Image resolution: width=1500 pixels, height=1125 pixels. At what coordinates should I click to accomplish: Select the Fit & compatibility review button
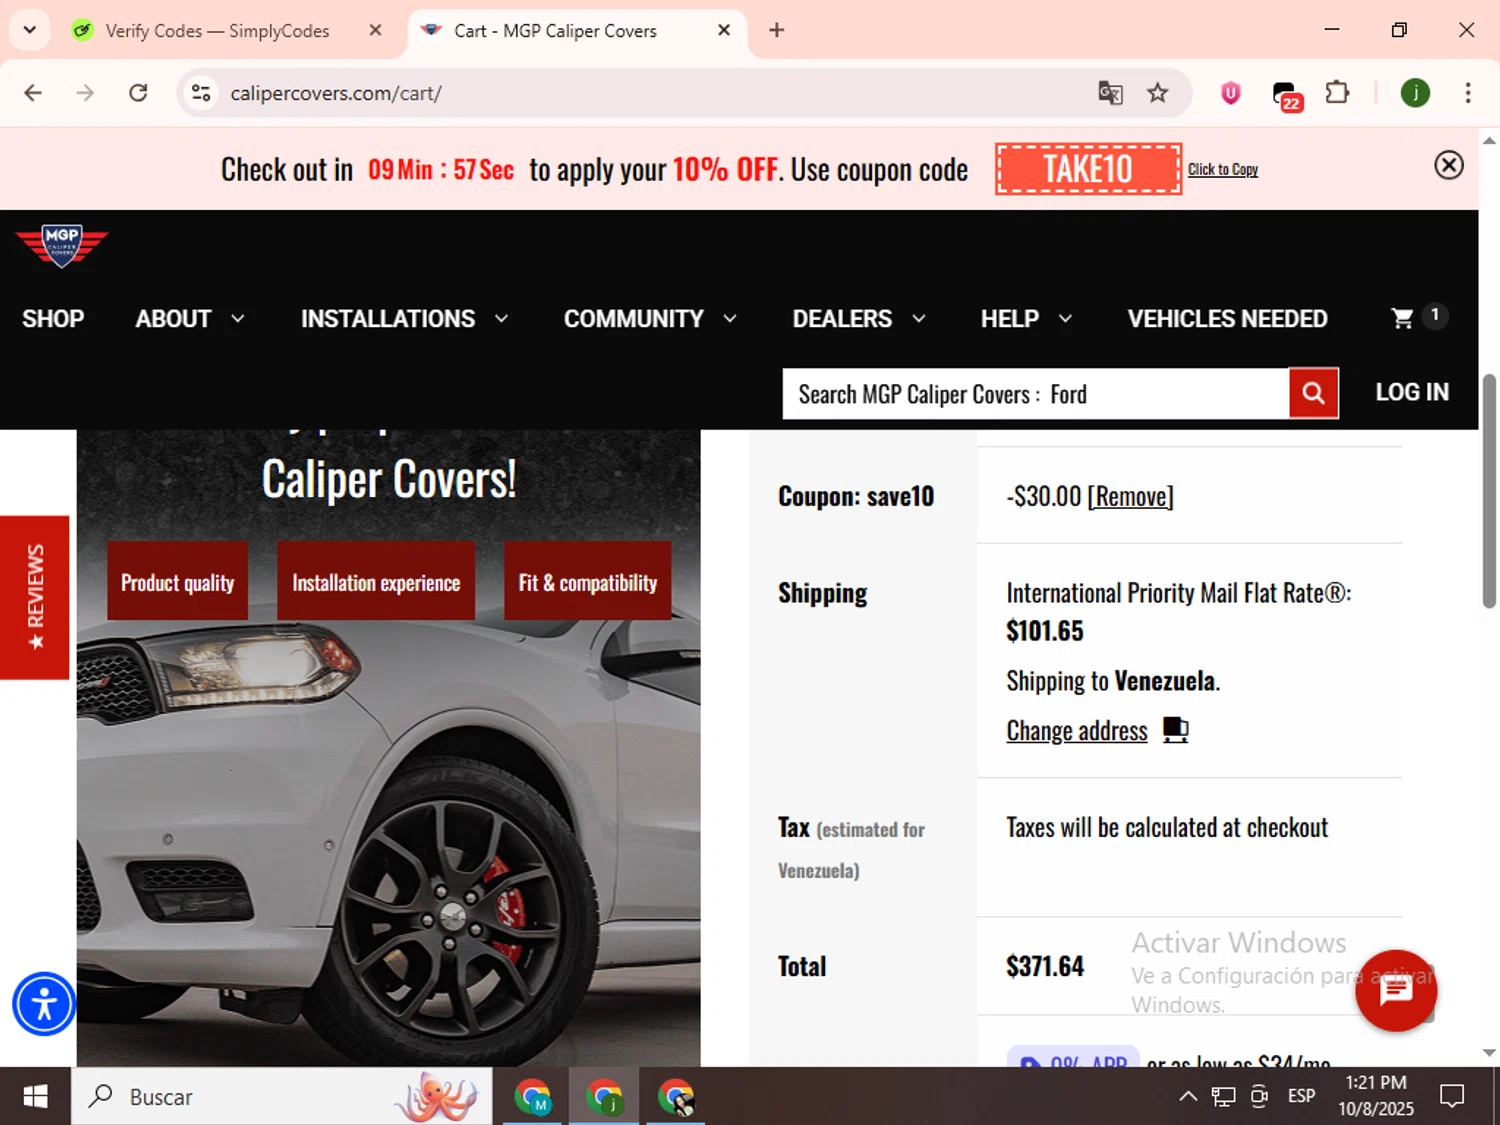coord(587,581)
